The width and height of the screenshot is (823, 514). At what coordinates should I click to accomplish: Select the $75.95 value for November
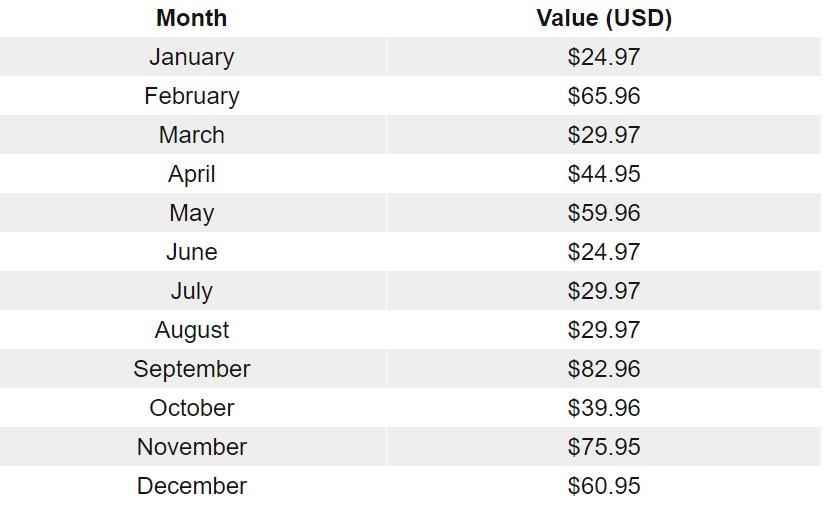(604, 447)
